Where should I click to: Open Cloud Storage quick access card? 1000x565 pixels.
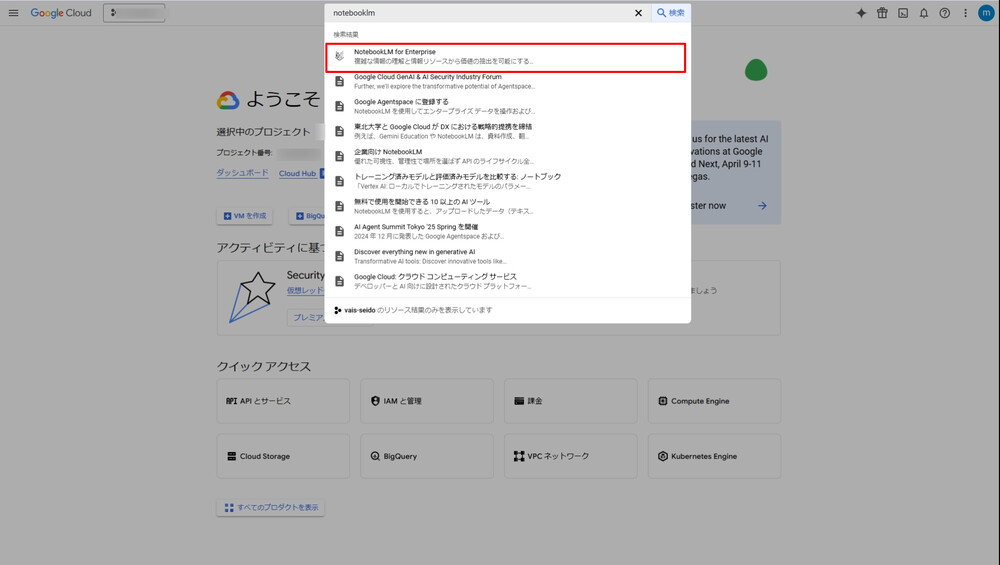[x=283, y=457]
